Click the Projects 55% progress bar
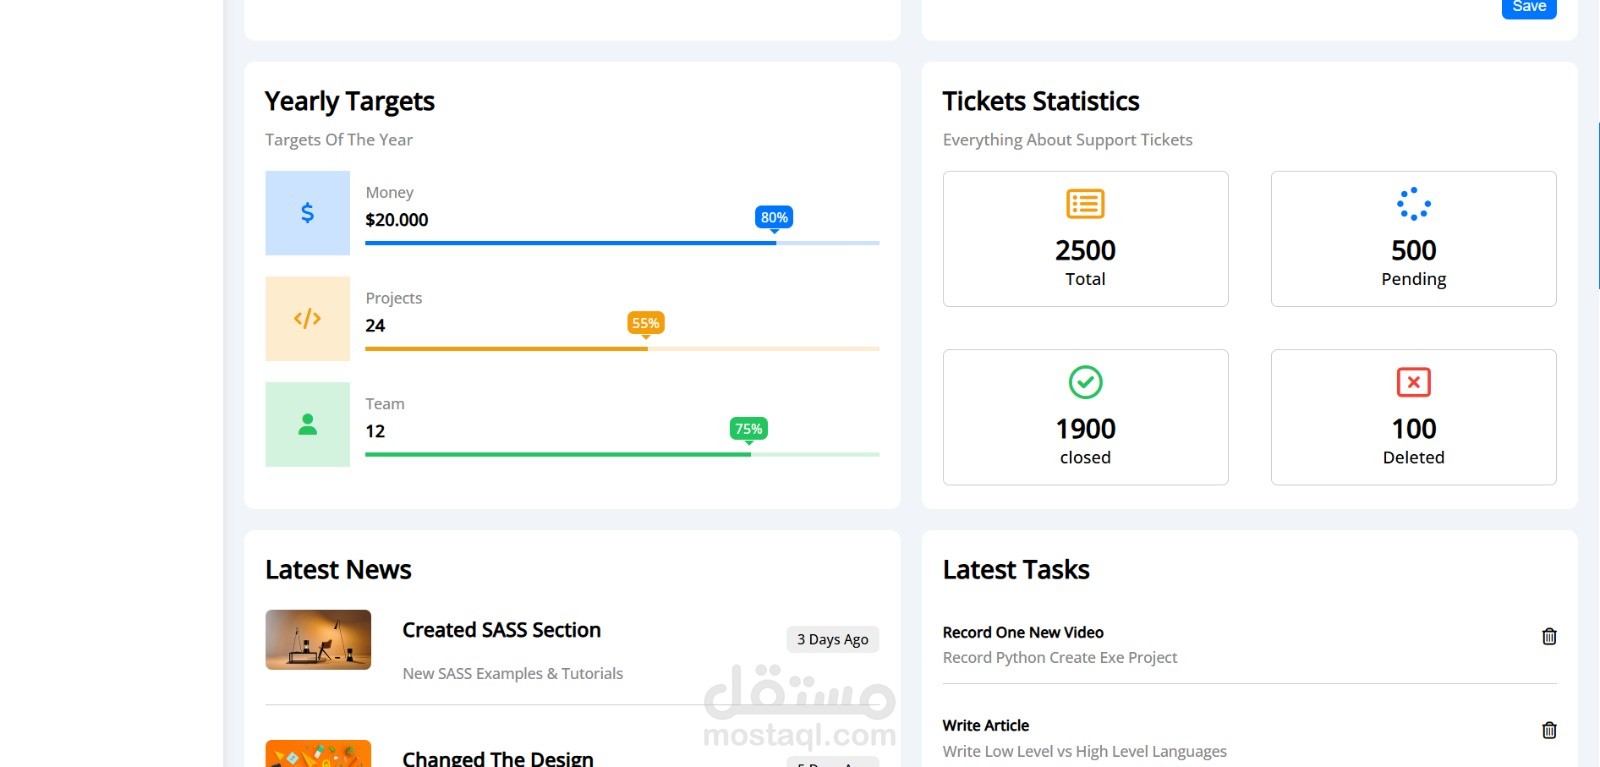The width and height of the screenshot is (1600, 767). [621, 349]
